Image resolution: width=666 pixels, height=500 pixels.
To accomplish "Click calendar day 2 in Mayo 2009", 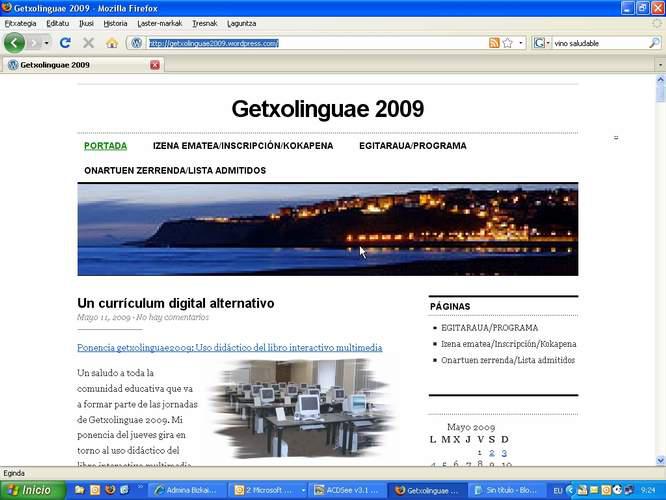I will point(492,453).
